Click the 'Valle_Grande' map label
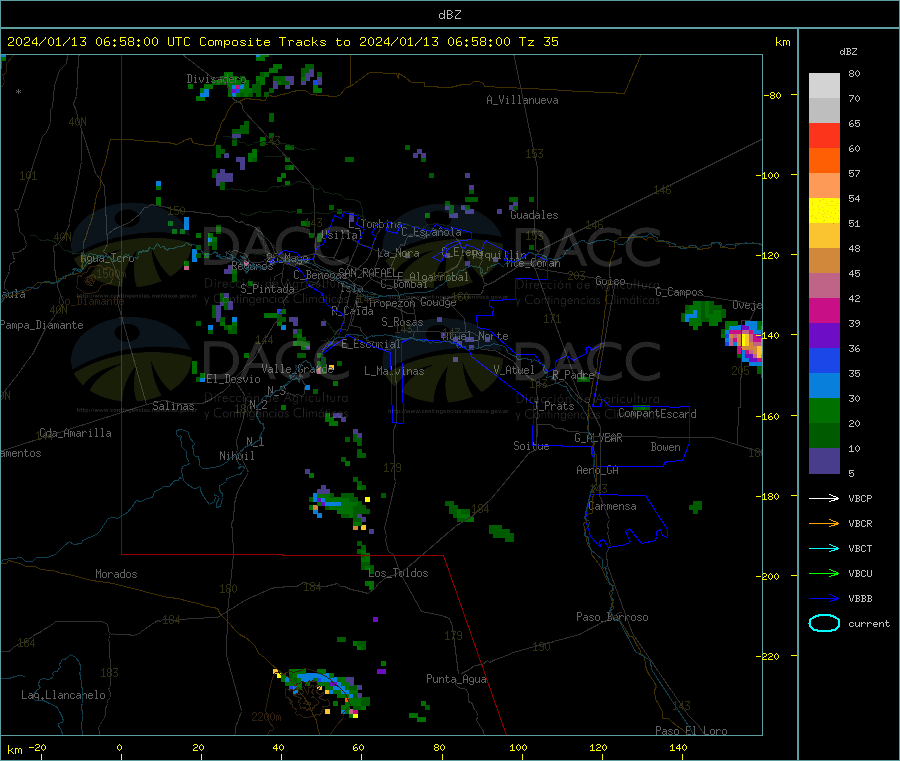Screen dimensions: 900x761 (297, 368)
